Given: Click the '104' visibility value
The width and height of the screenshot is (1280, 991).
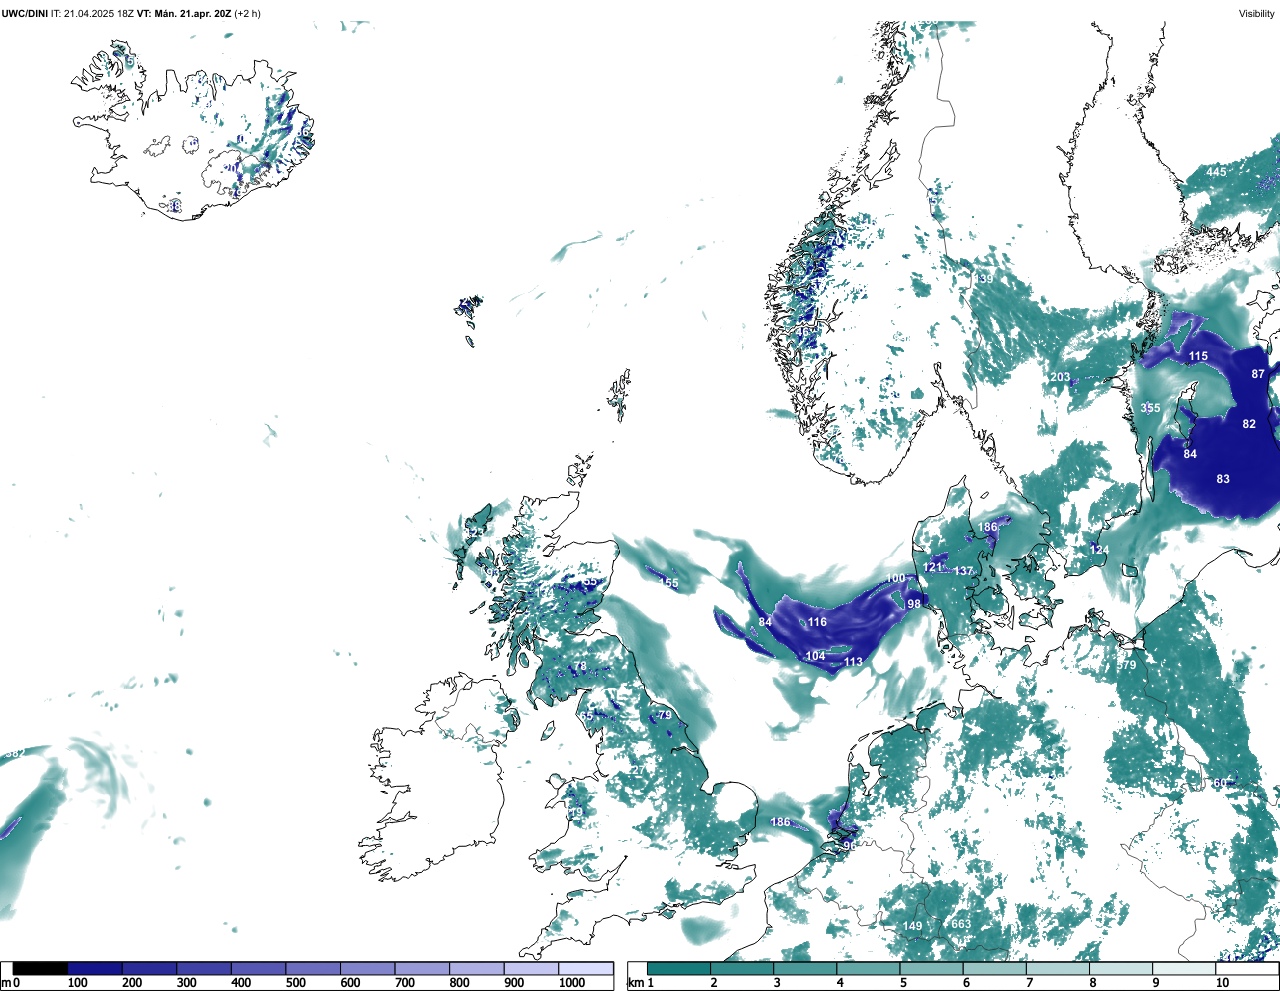Looking at the screenshot, I should pos(815,656).
